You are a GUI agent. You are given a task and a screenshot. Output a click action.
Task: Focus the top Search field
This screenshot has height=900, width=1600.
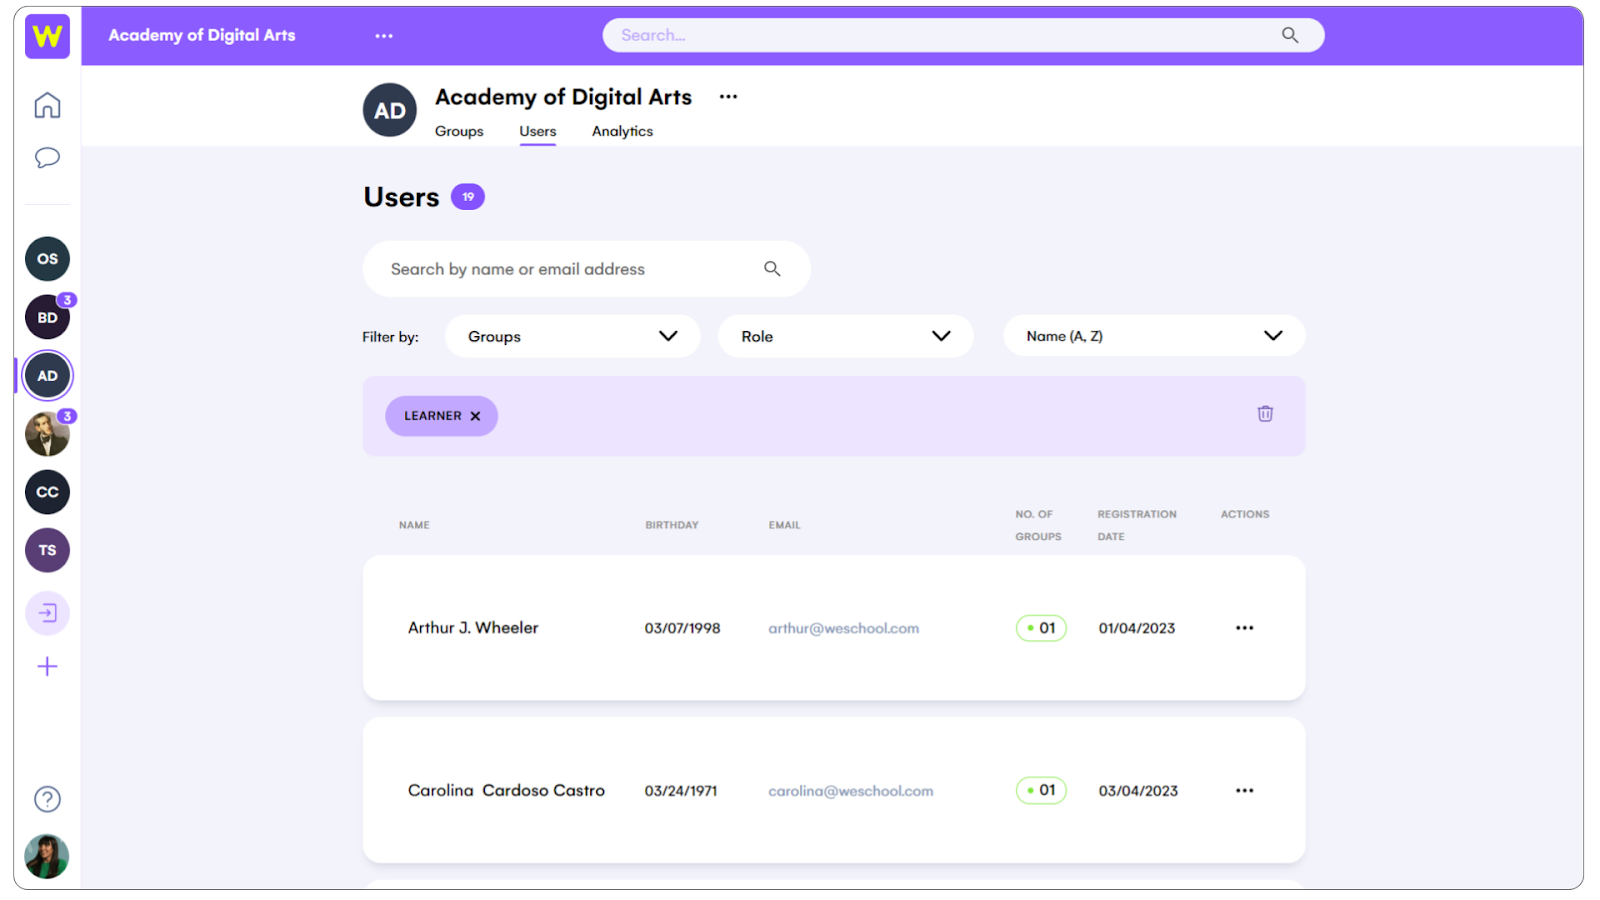coord(963,35)
